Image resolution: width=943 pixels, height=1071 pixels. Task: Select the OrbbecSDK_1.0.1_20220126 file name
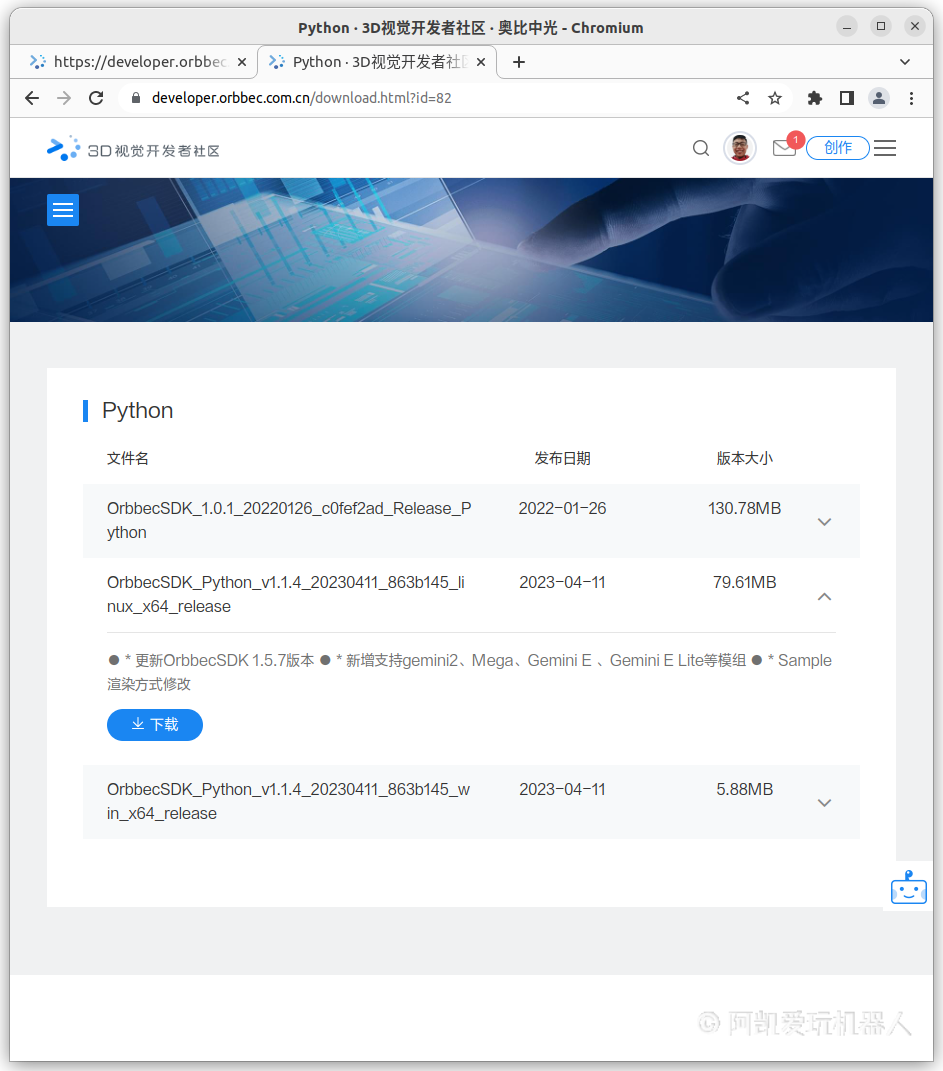(x=289, y=520)
